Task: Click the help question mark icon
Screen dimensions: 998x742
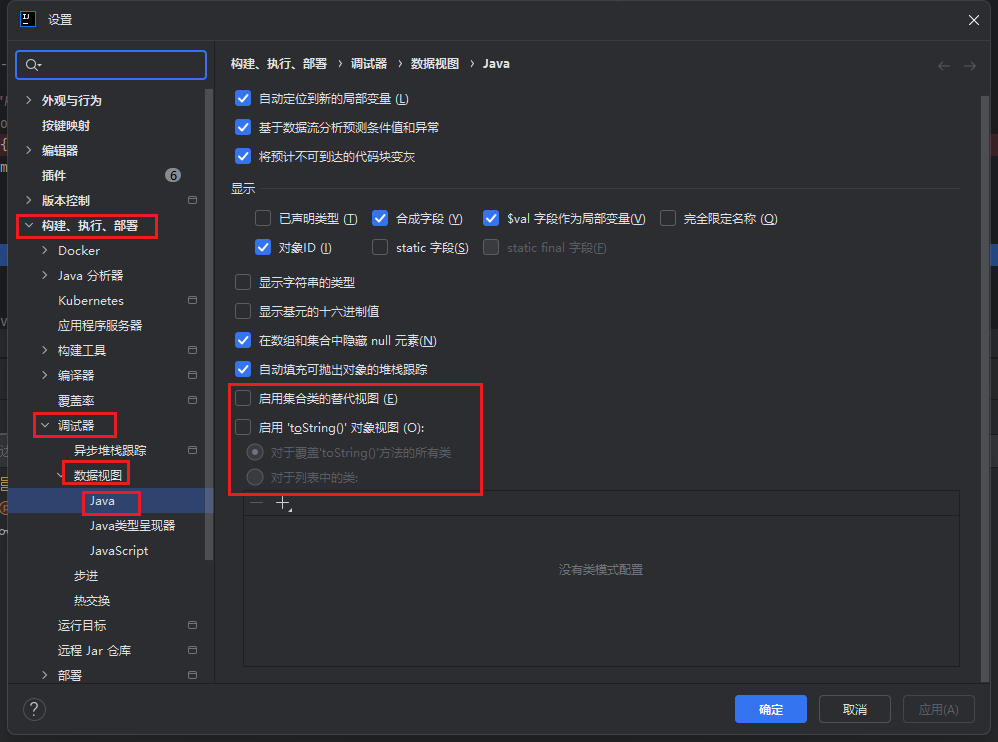Action: point(34,709)
